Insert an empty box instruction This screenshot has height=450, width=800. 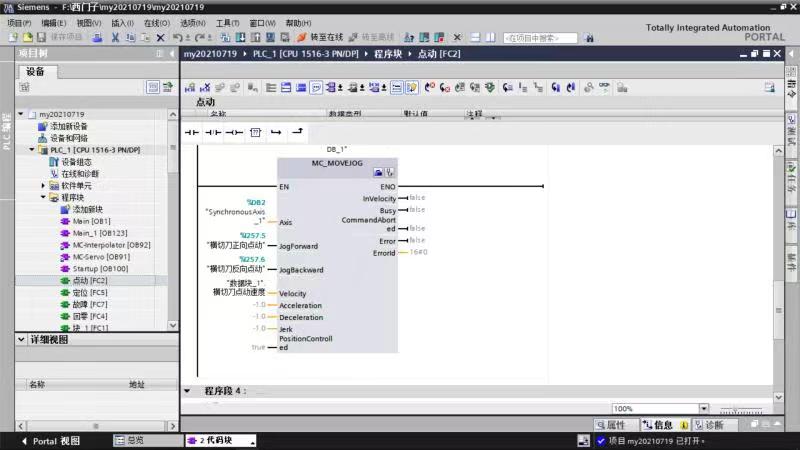256,132
